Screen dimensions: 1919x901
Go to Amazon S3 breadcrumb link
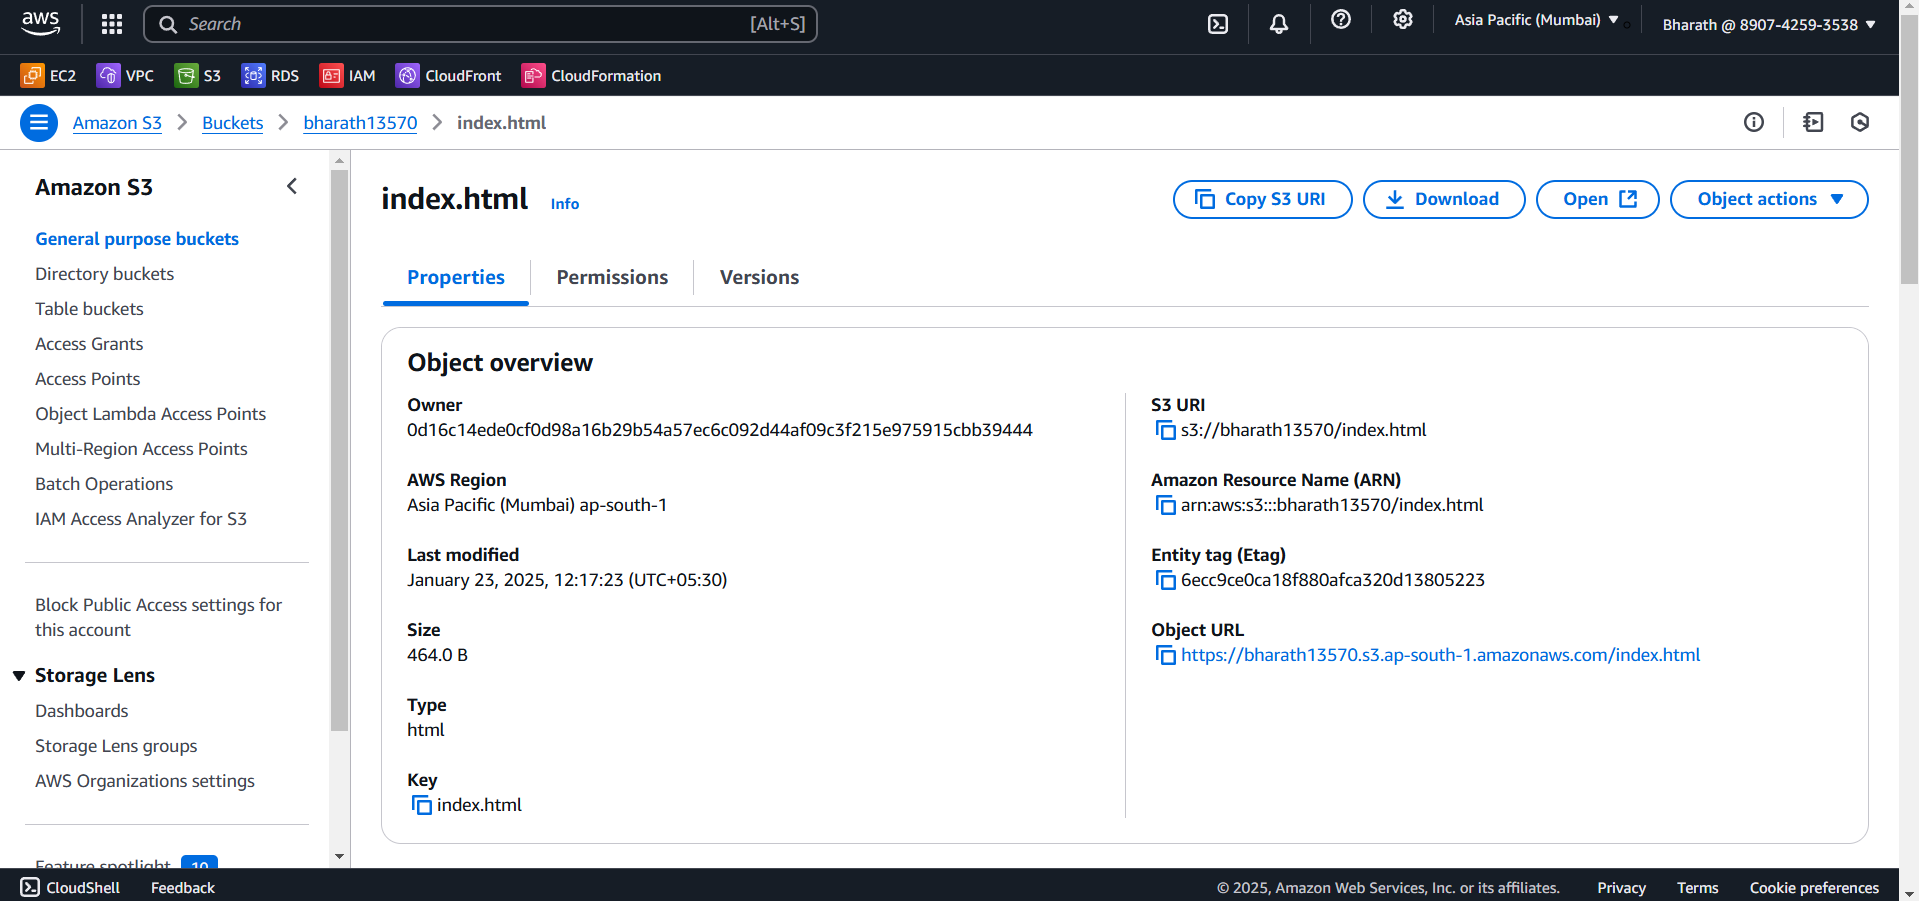[x=117, y=123]
